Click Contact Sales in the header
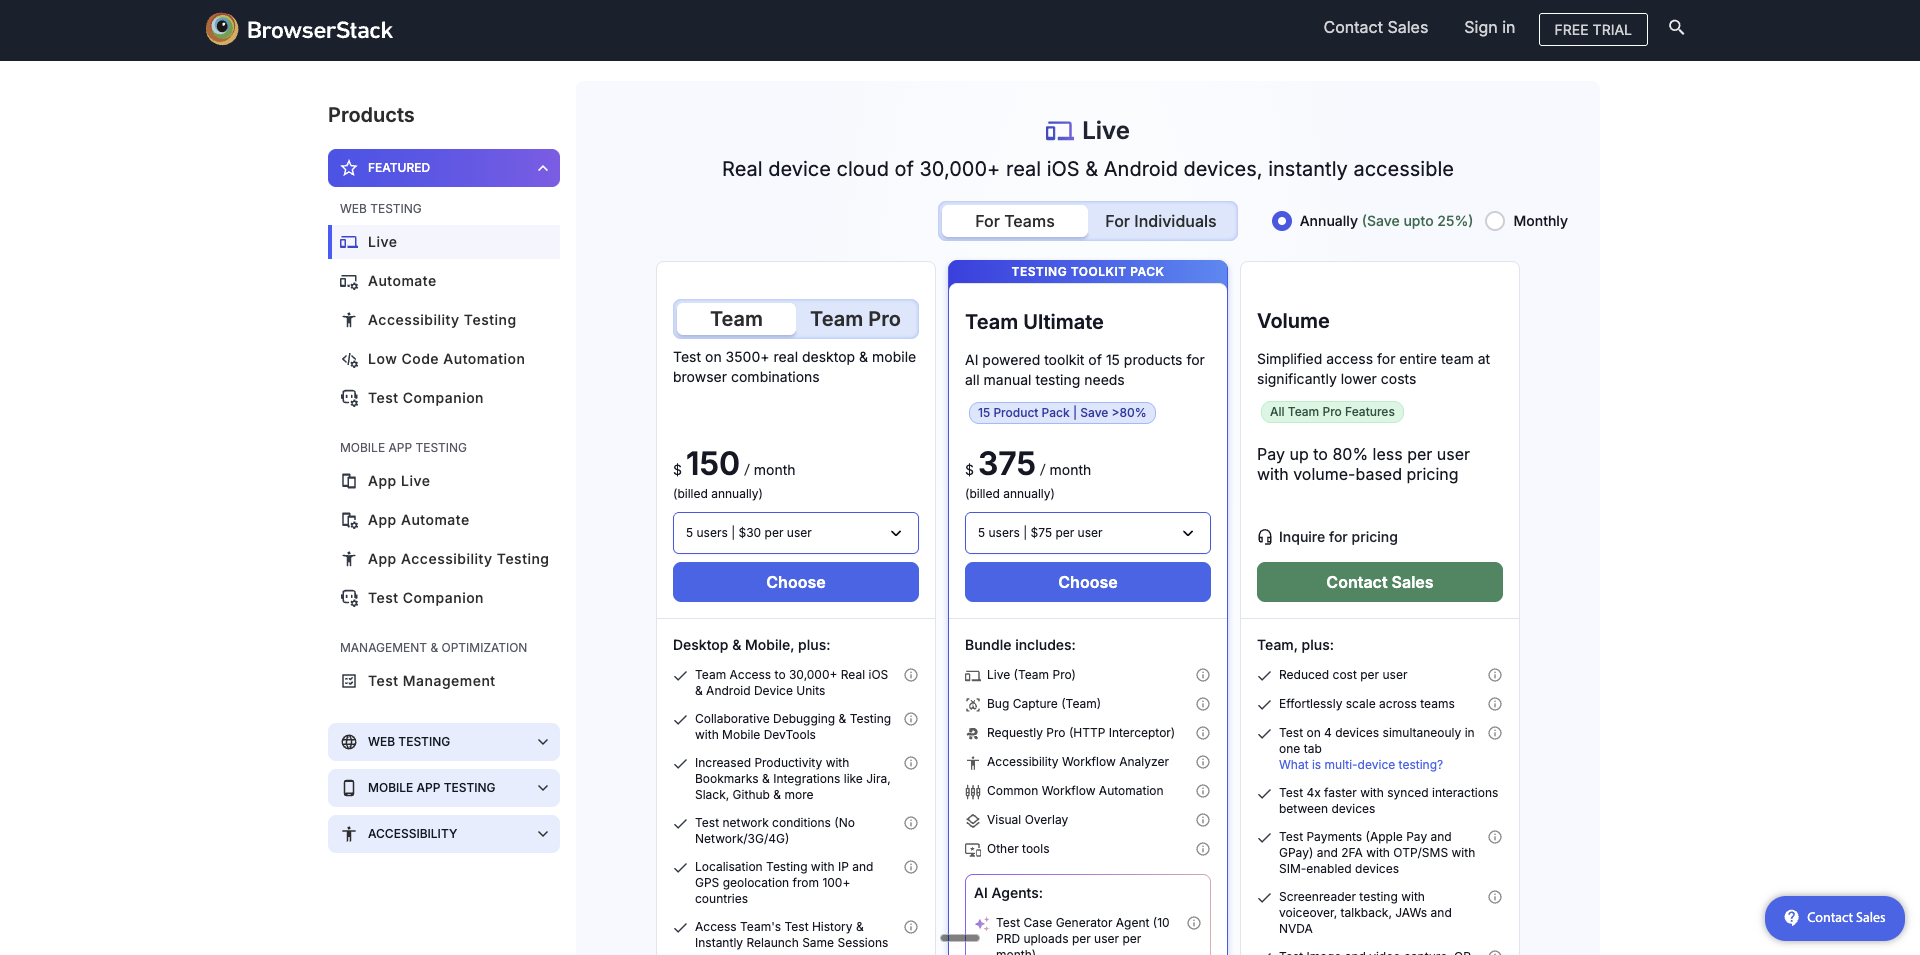 tap(1375, 28)
